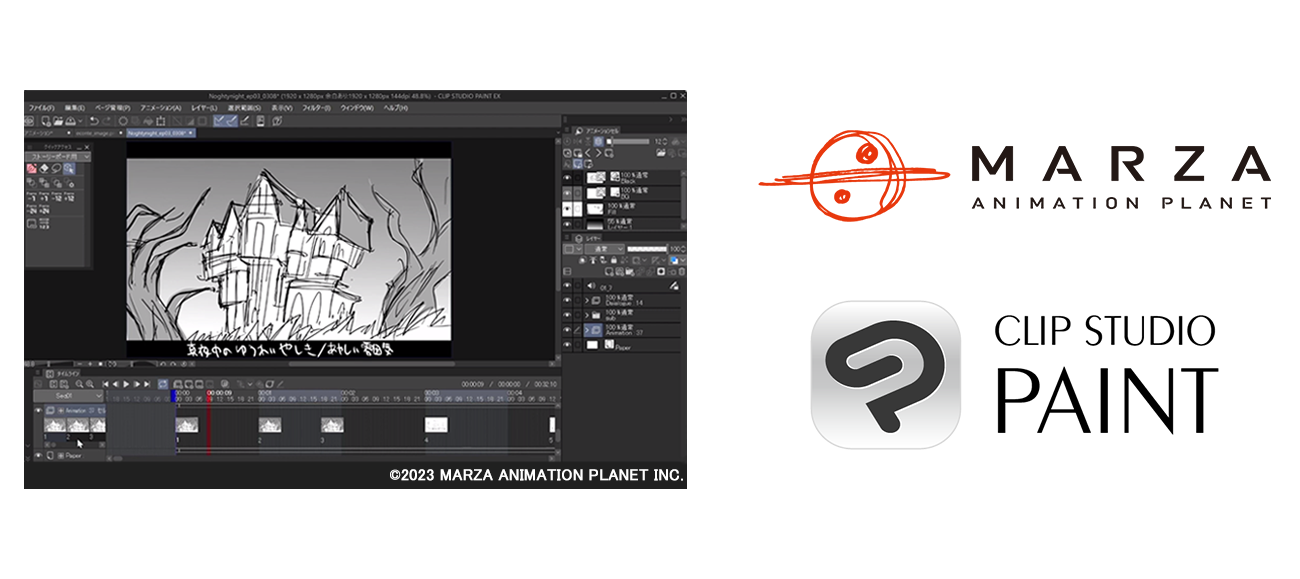This screenshot has height=579, width=1300.
Task: Click the Undo arrow in command bar
Action: (x=94, y=121)
